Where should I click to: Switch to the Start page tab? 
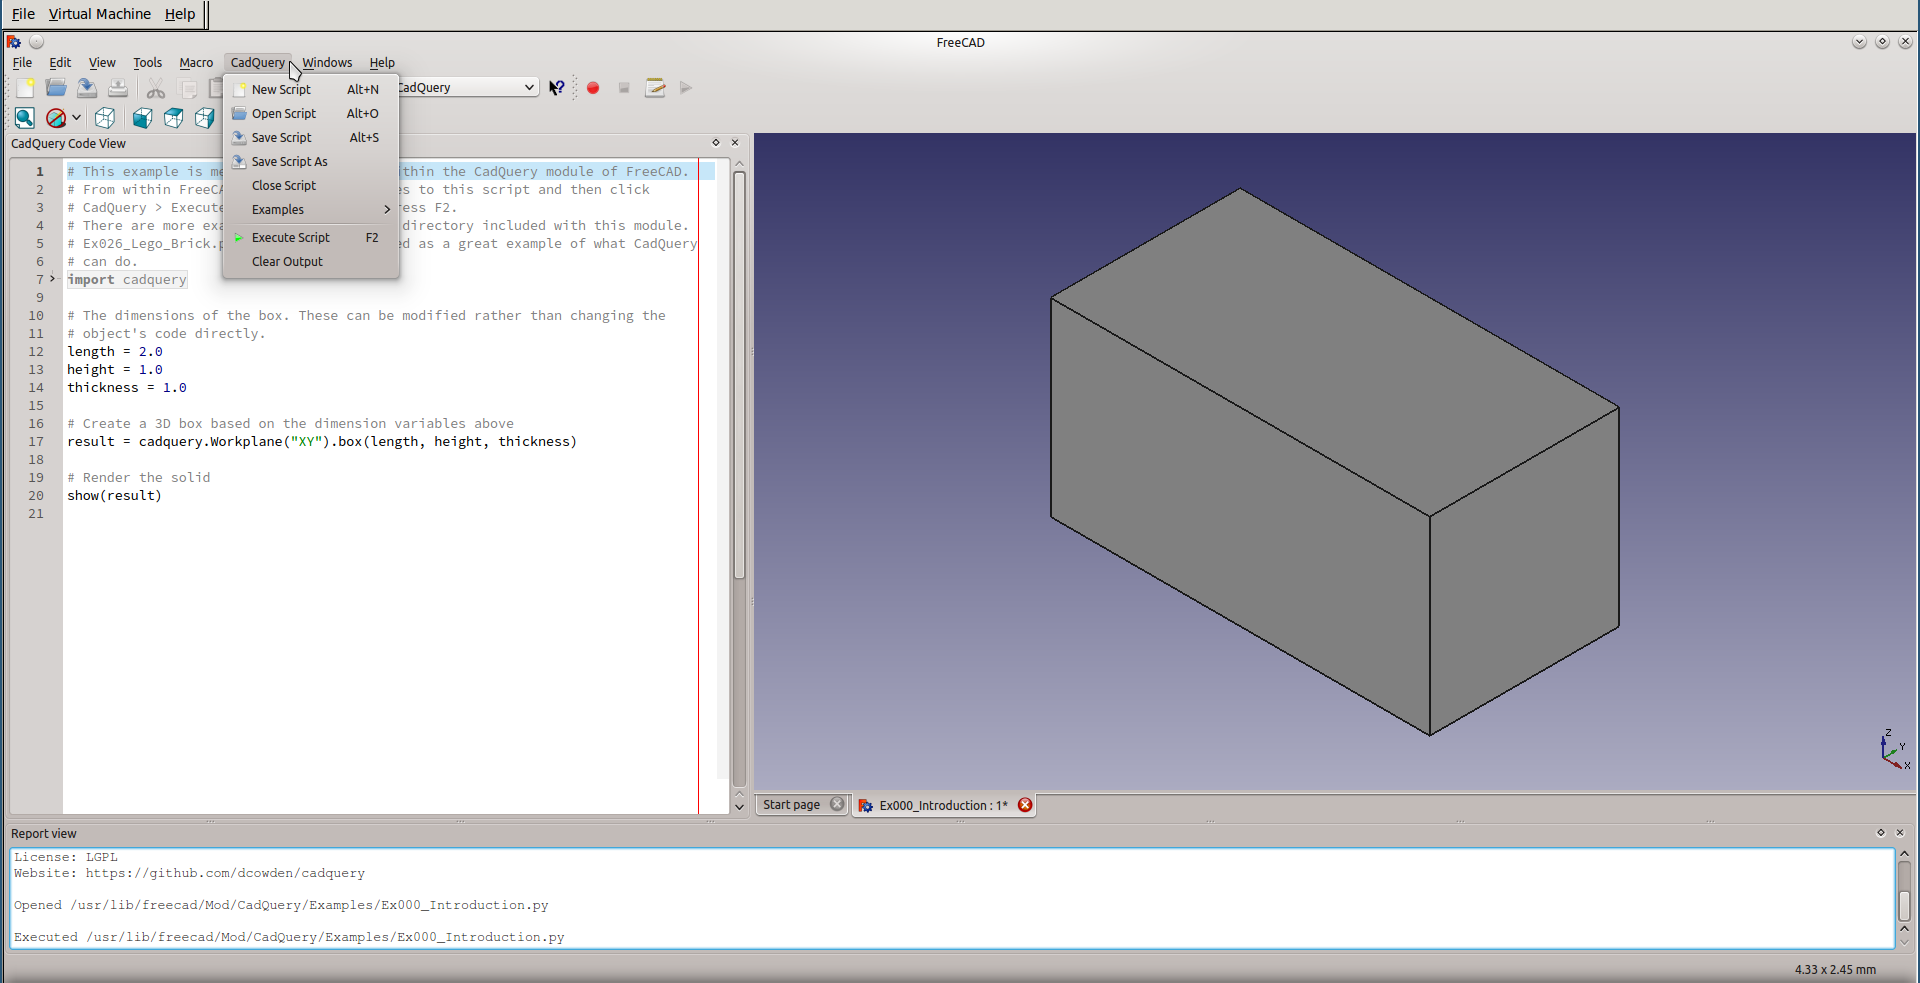point(791,804)
